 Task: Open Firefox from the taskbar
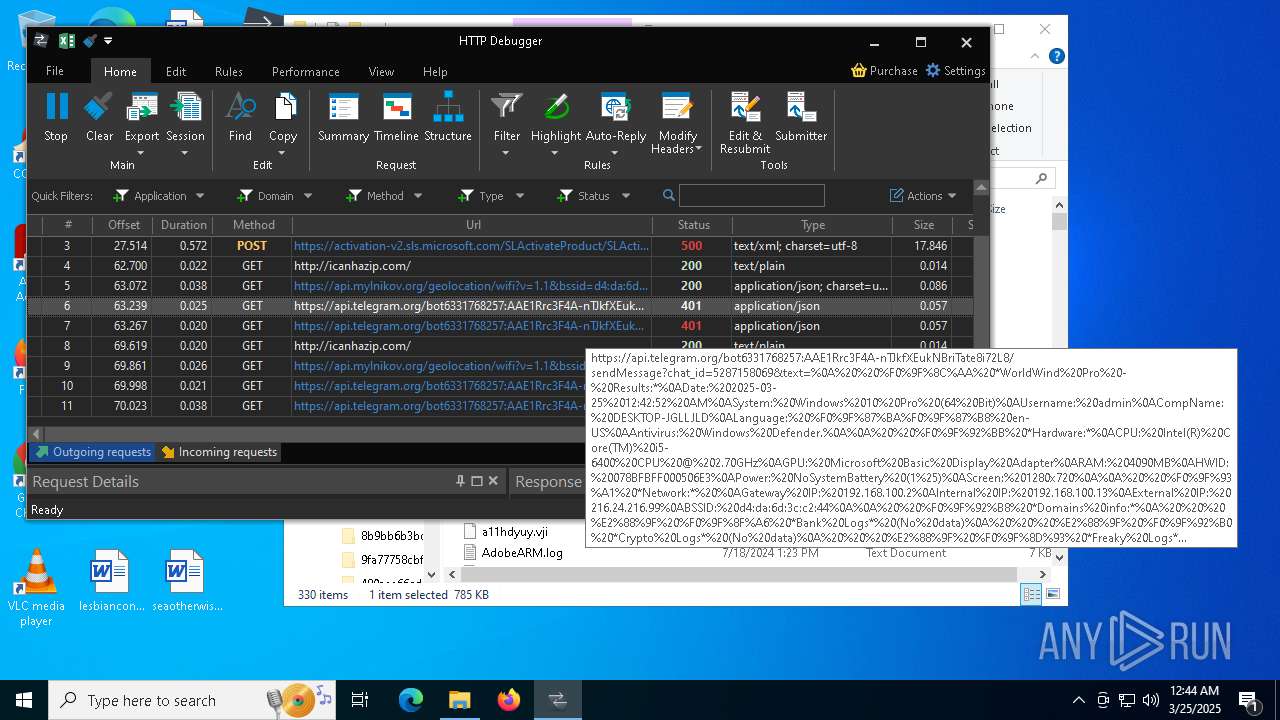tap(509, 700)
